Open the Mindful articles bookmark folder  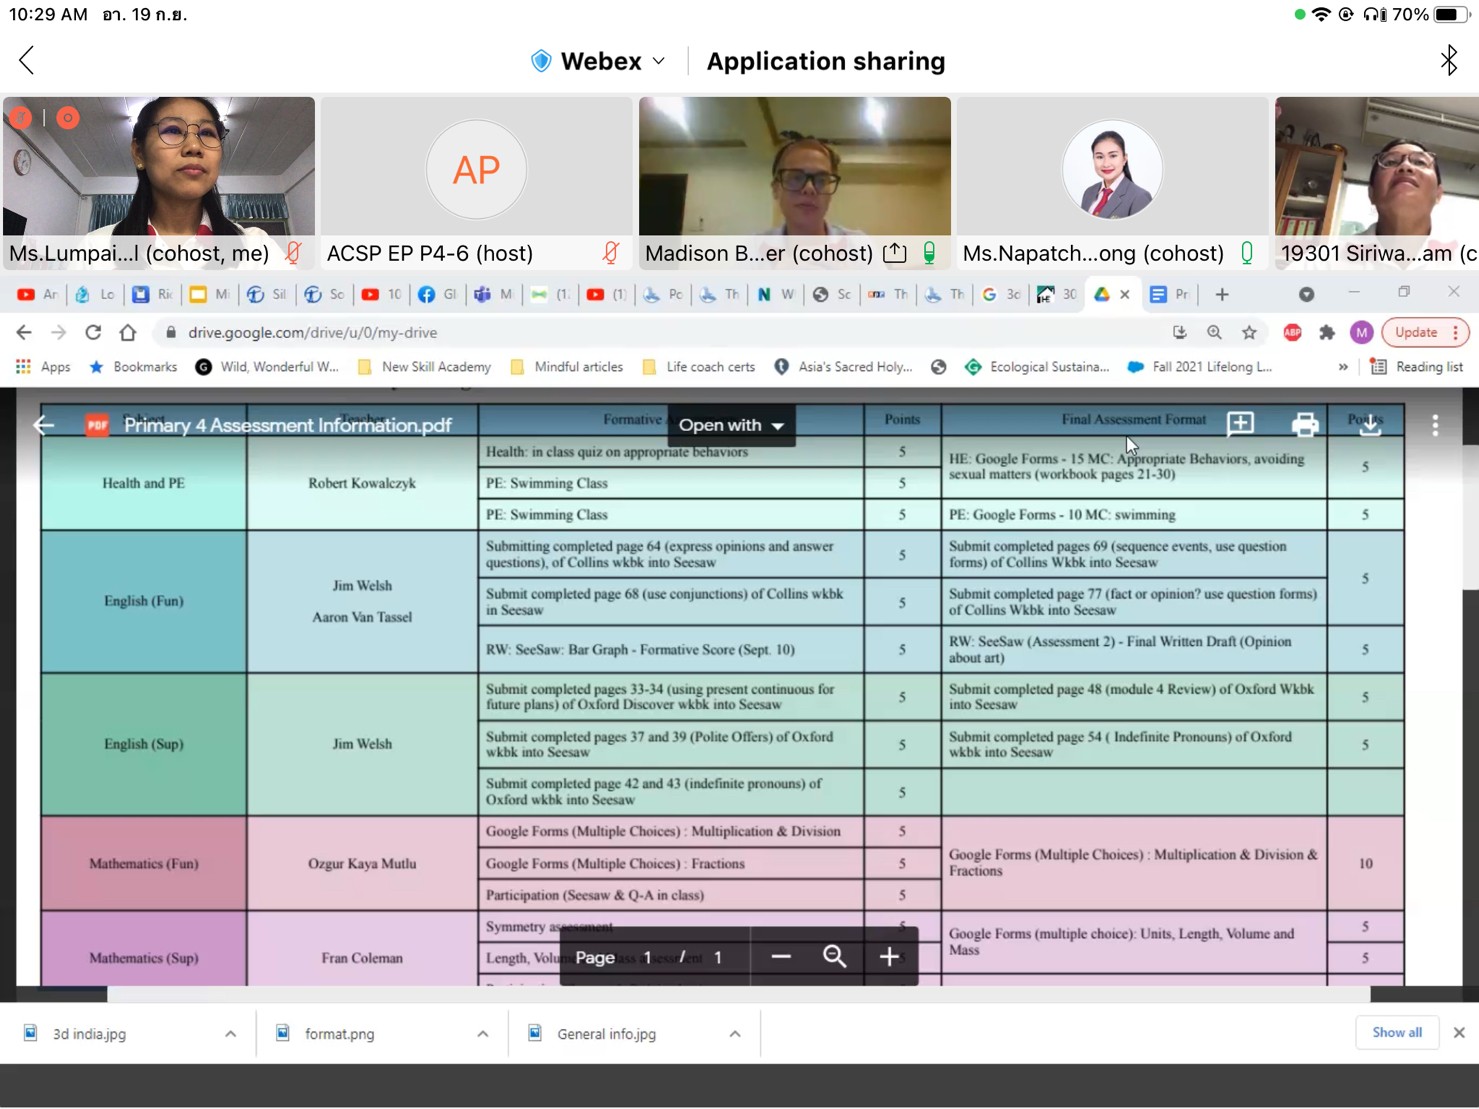point(567,367)
